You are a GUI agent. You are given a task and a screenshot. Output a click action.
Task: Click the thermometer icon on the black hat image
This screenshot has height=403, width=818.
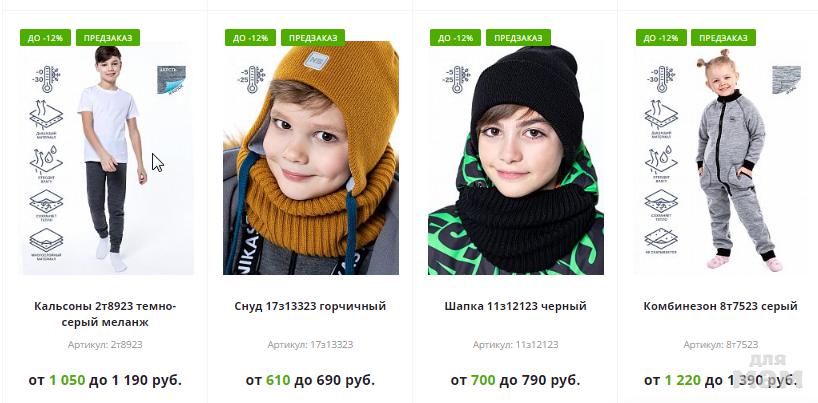[456, 79]
